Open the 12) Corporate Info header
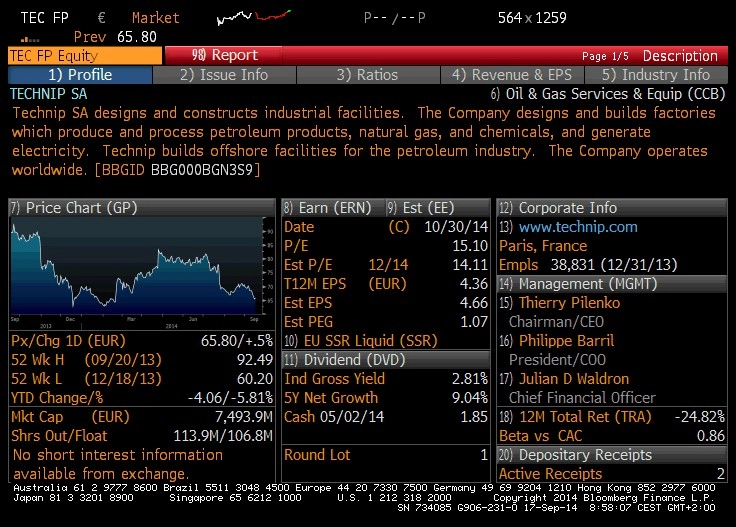This screenshot has width=736, height=527. [x=612, y=207]
